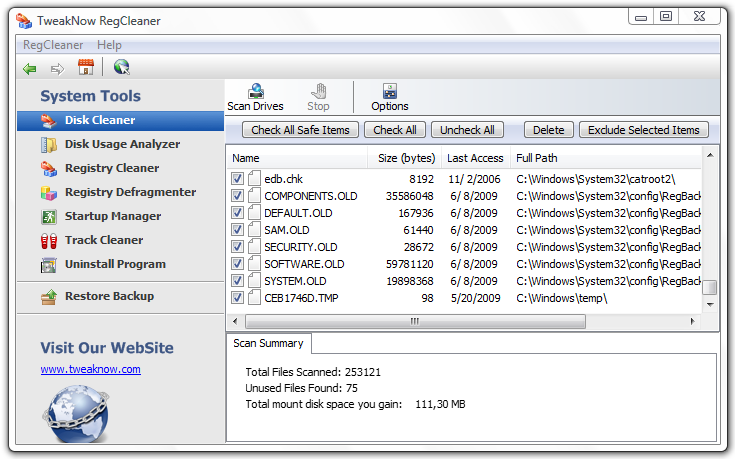Screen dimensions: 735x459
Task: Sort by the Last Access column header
Action: pyautogui.click(x=475, y=158)
